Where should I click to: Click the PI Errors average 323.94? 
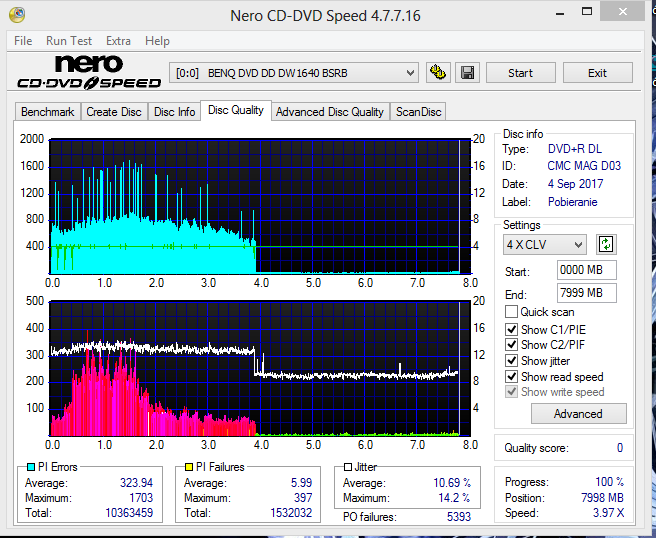tap(136, 483)
